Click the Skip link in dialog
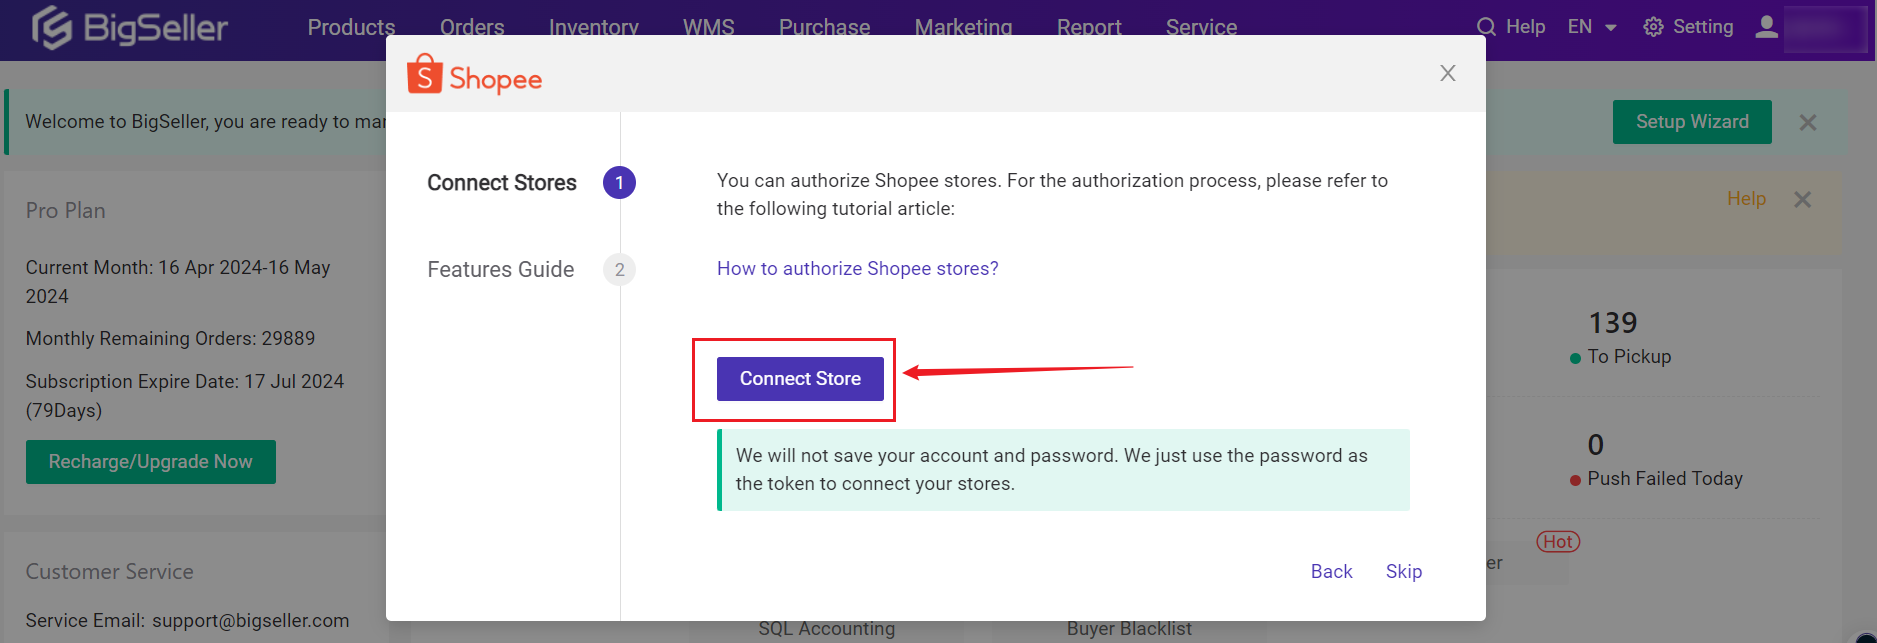The height and width of the screenshot is (643, 1877). (x=1404, y=571)
